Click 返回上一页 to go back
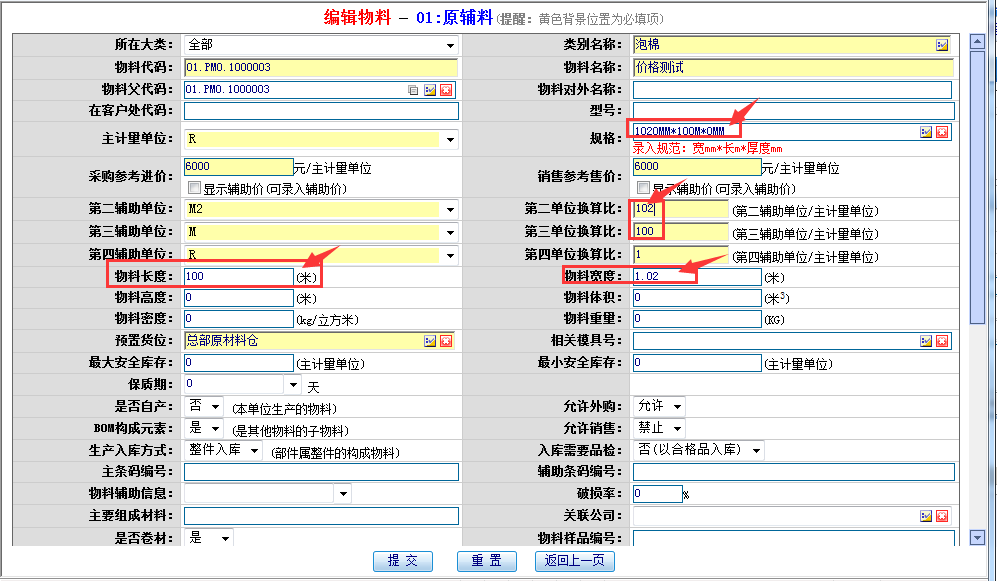 pyautogui.click(x=575, y=561)
